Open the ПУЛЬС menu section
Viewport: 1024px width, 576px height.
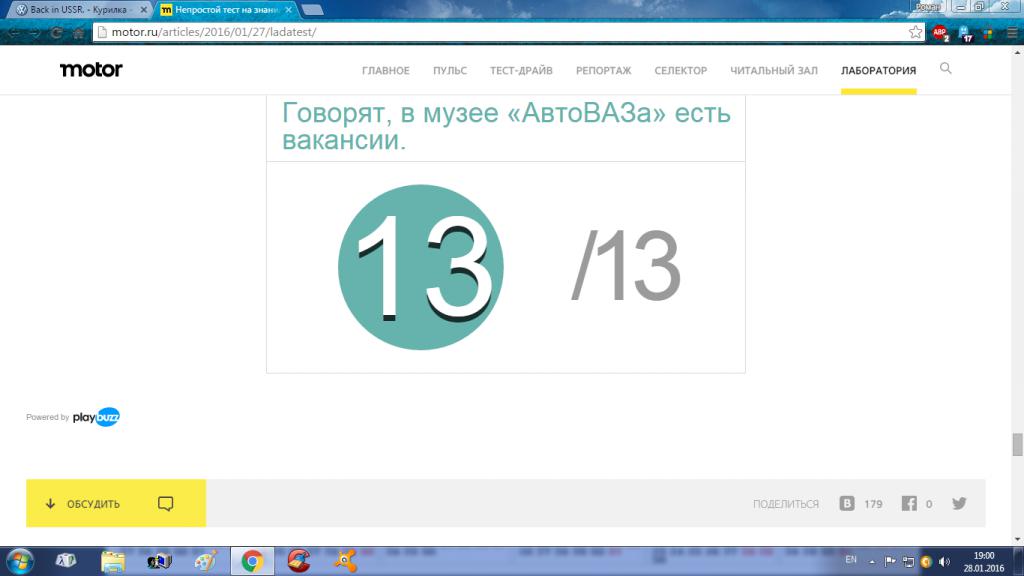coord(450,71)
